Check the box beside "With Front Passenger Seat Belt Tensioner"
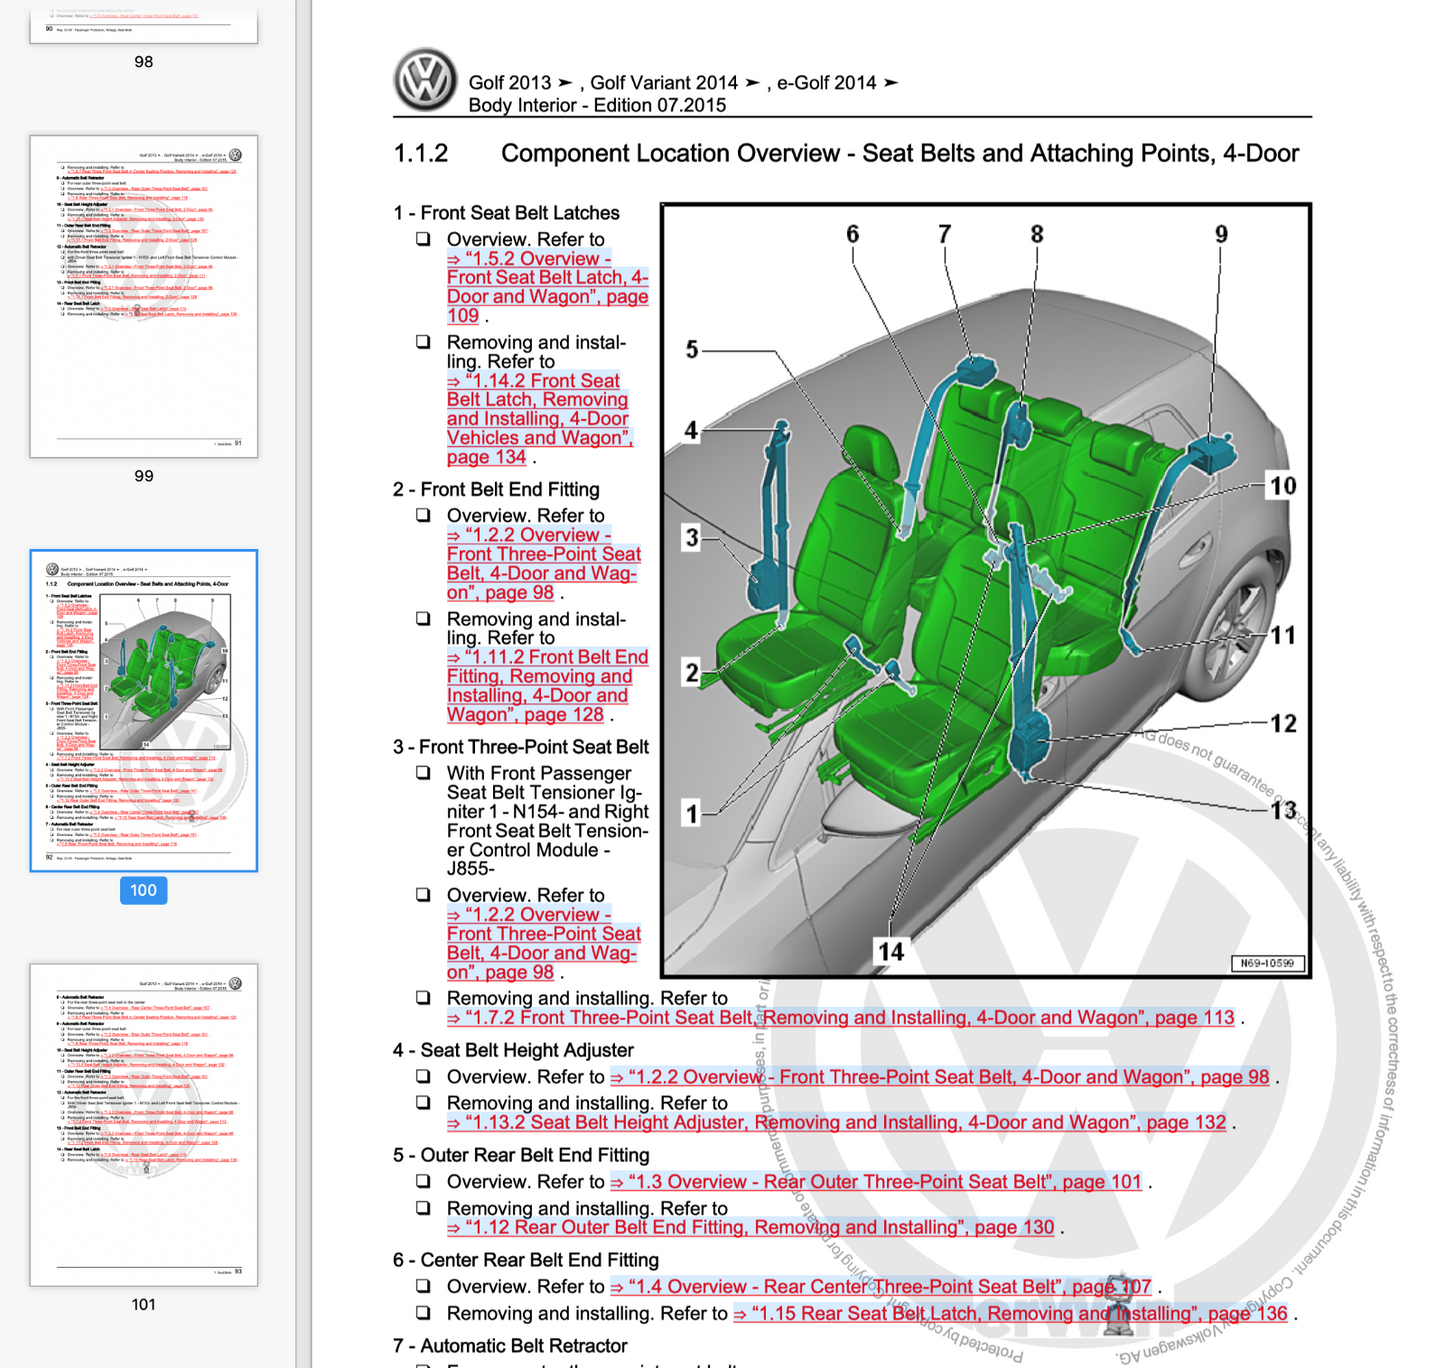 point(424,773)
